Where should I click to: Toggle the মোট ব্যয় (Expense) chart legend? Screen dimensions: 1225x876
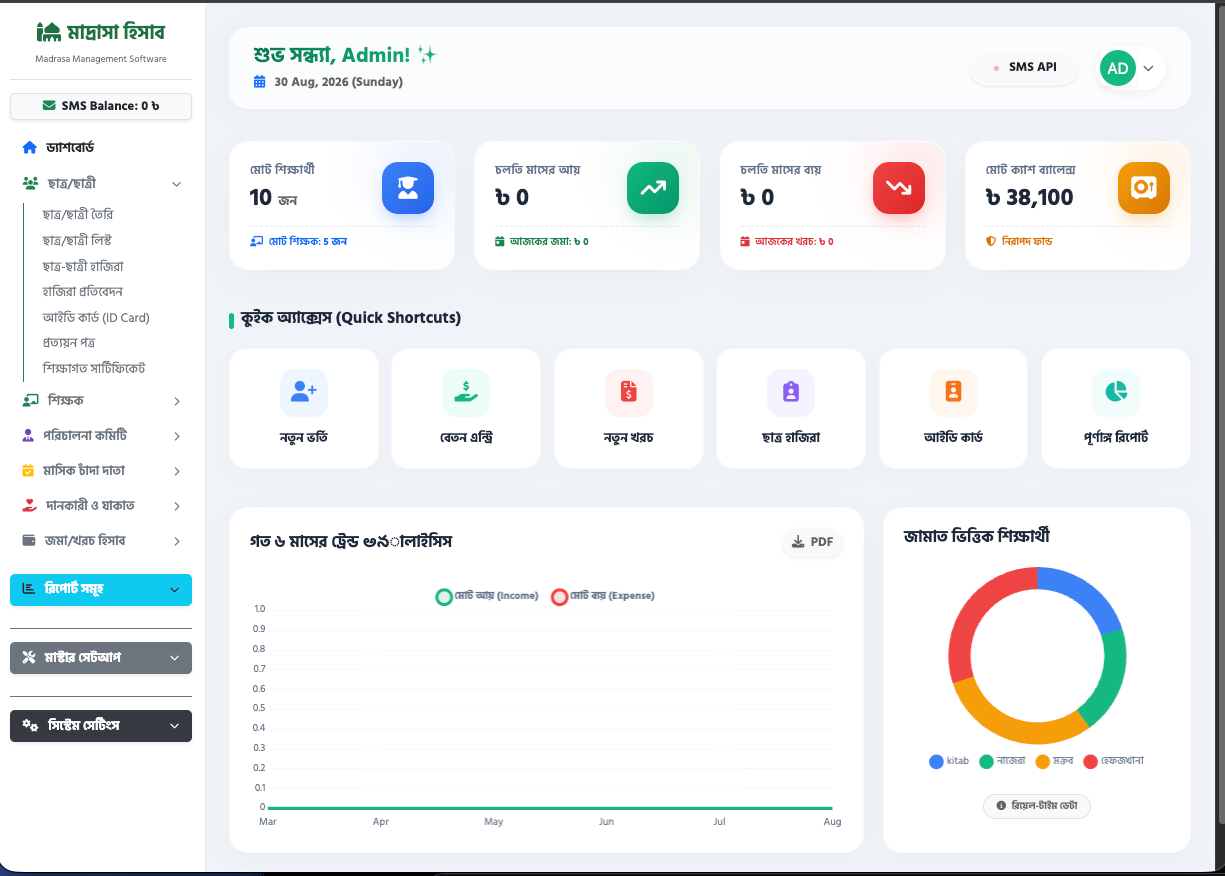pos(603,596)
